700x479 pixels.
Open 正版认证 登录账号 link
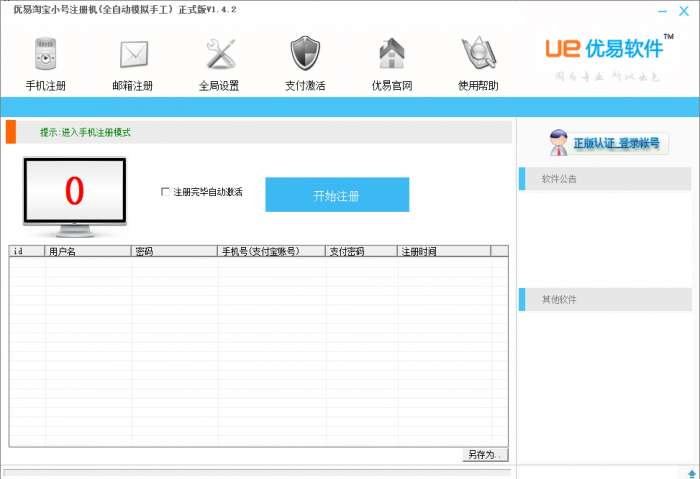pos(616,143)
